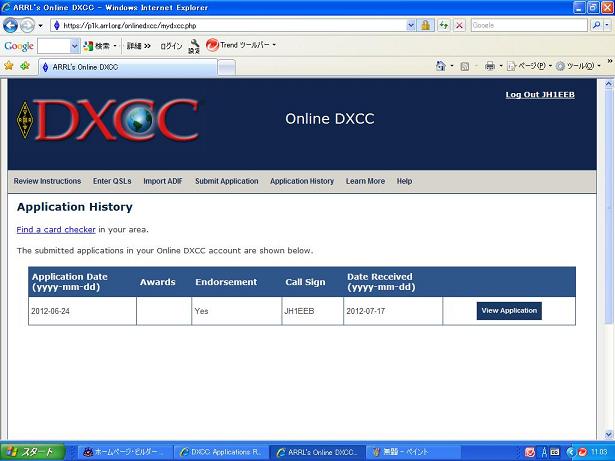Click the JH1EEB call sign cell
This screenshot has width=615, height=461.
point(312,311)
